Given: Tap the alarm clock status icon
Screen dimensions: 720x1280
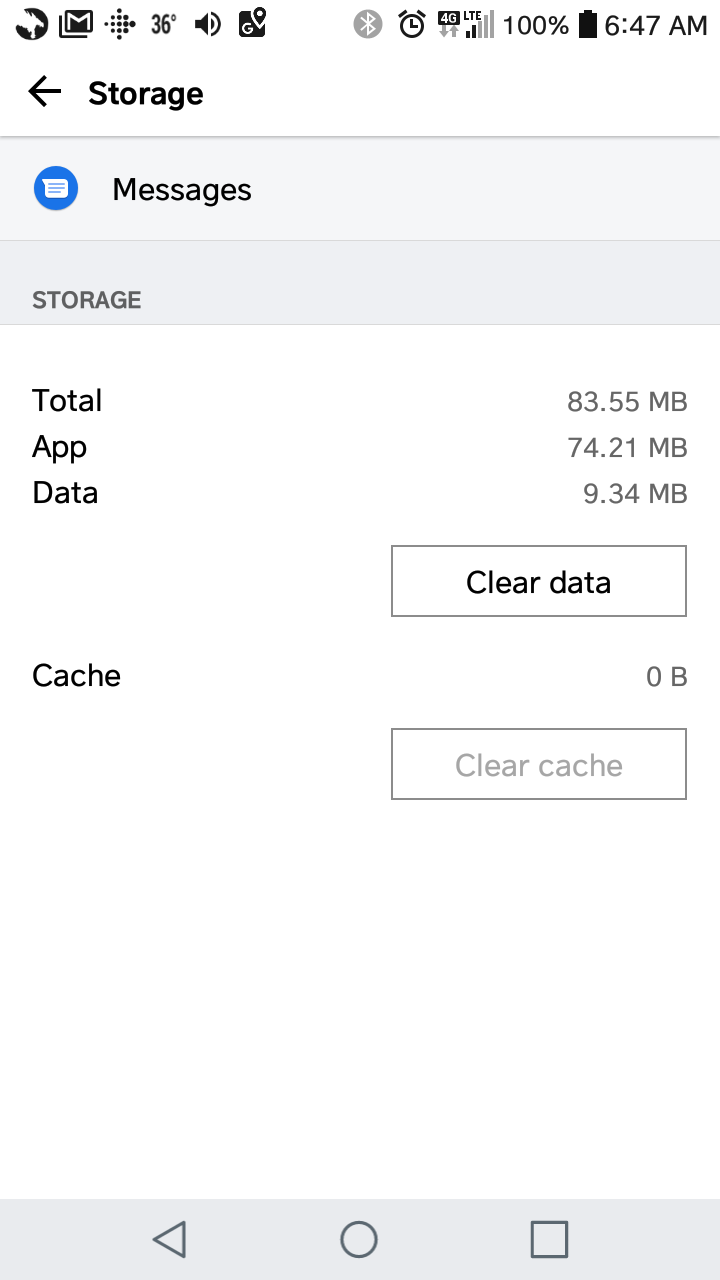Looking at the screenshot, I should 412,24.
